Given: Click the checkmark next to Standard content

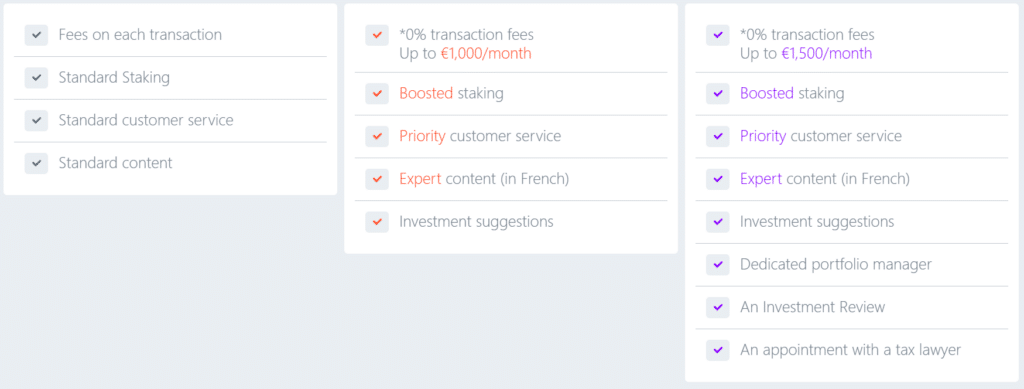Looking at the screenshot, I should point(37,163).
